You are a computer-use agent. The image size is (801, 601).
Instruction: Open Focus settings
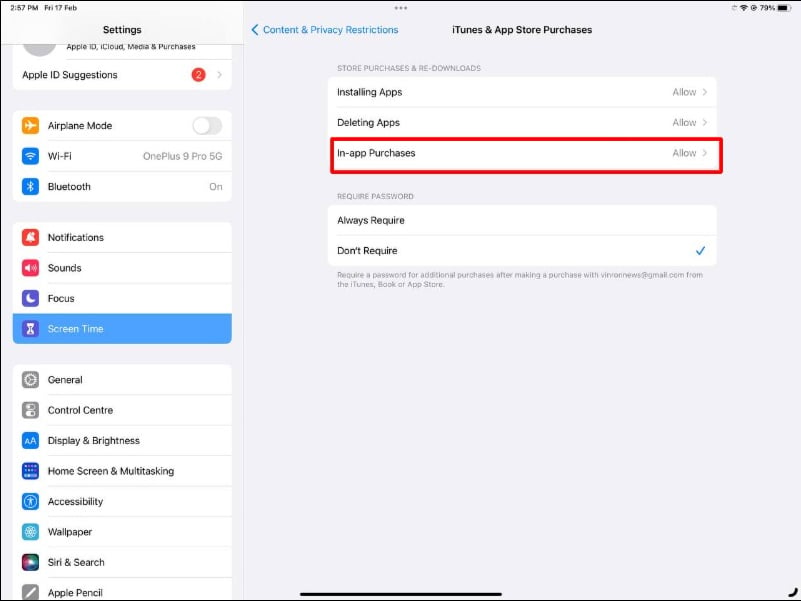[x=122, y=298]
